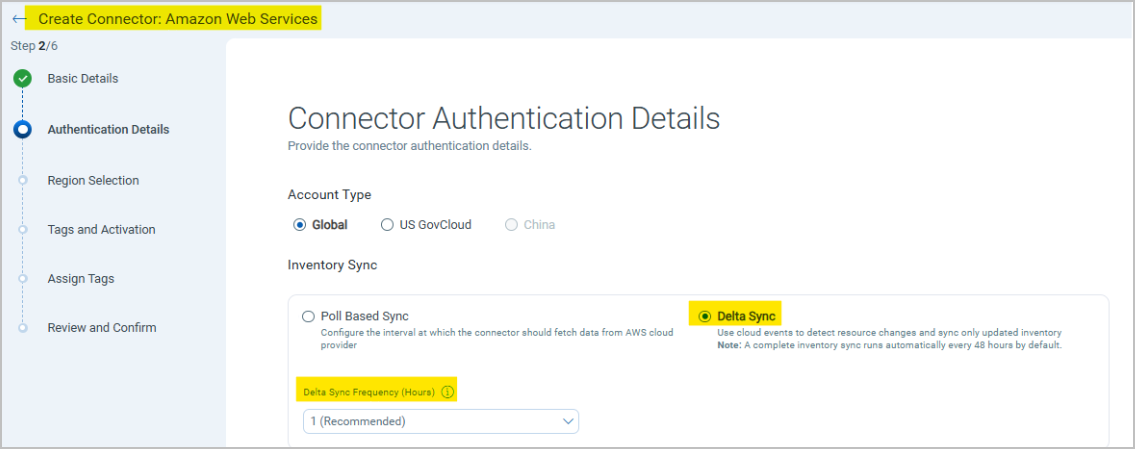1135x449 pixels.
Task: Select the China account type
Action: 511,224
